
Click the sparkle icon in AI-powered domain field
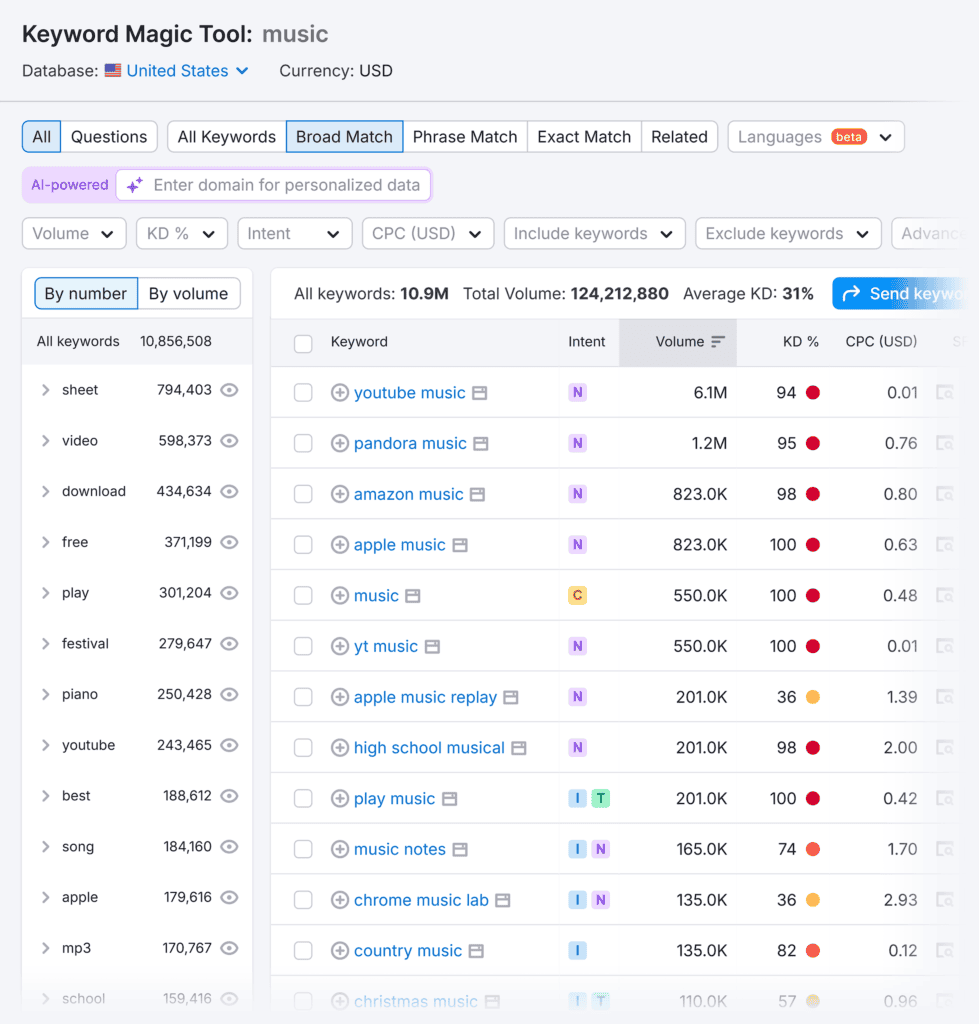coord(135,185)
